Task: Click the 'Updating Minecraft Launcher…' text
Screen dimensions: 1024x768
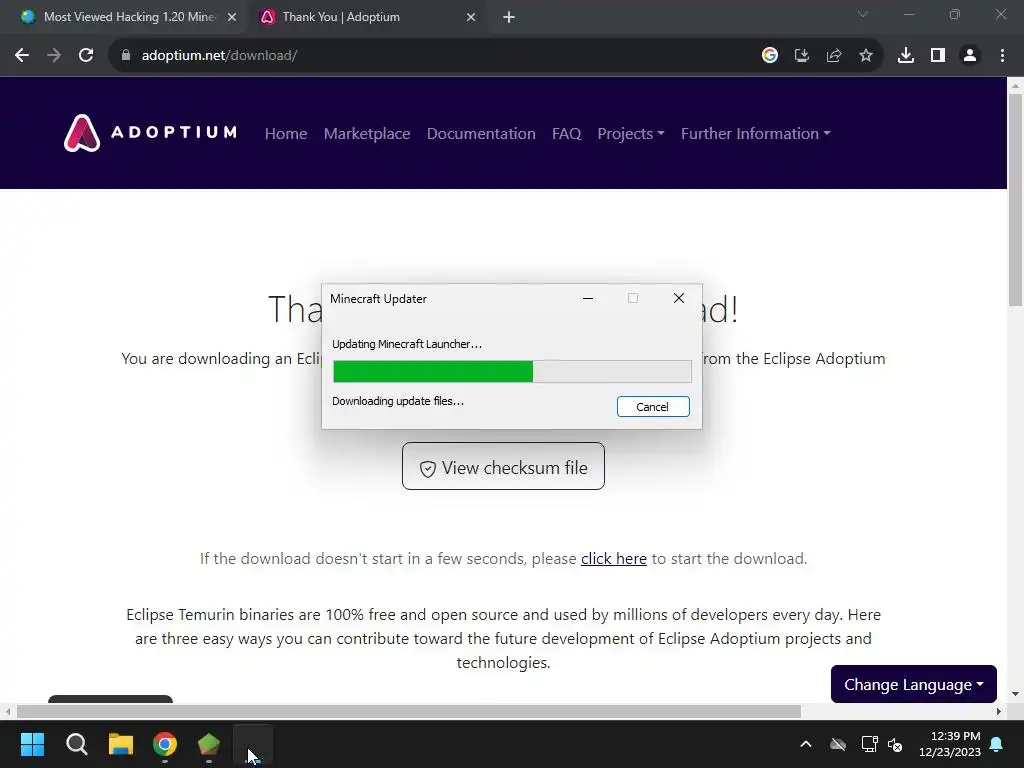Action: coord(407,344)
